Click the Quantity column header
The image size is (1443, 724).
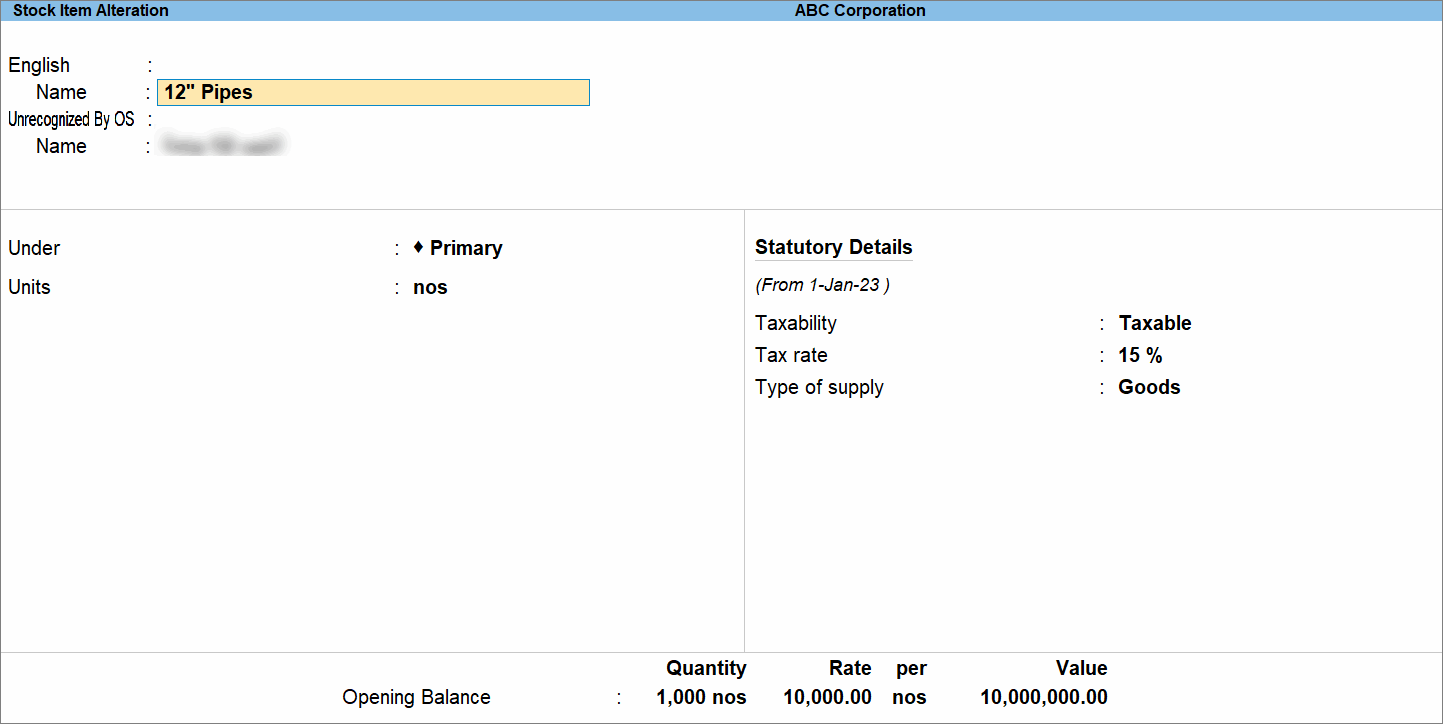point(706,668)
